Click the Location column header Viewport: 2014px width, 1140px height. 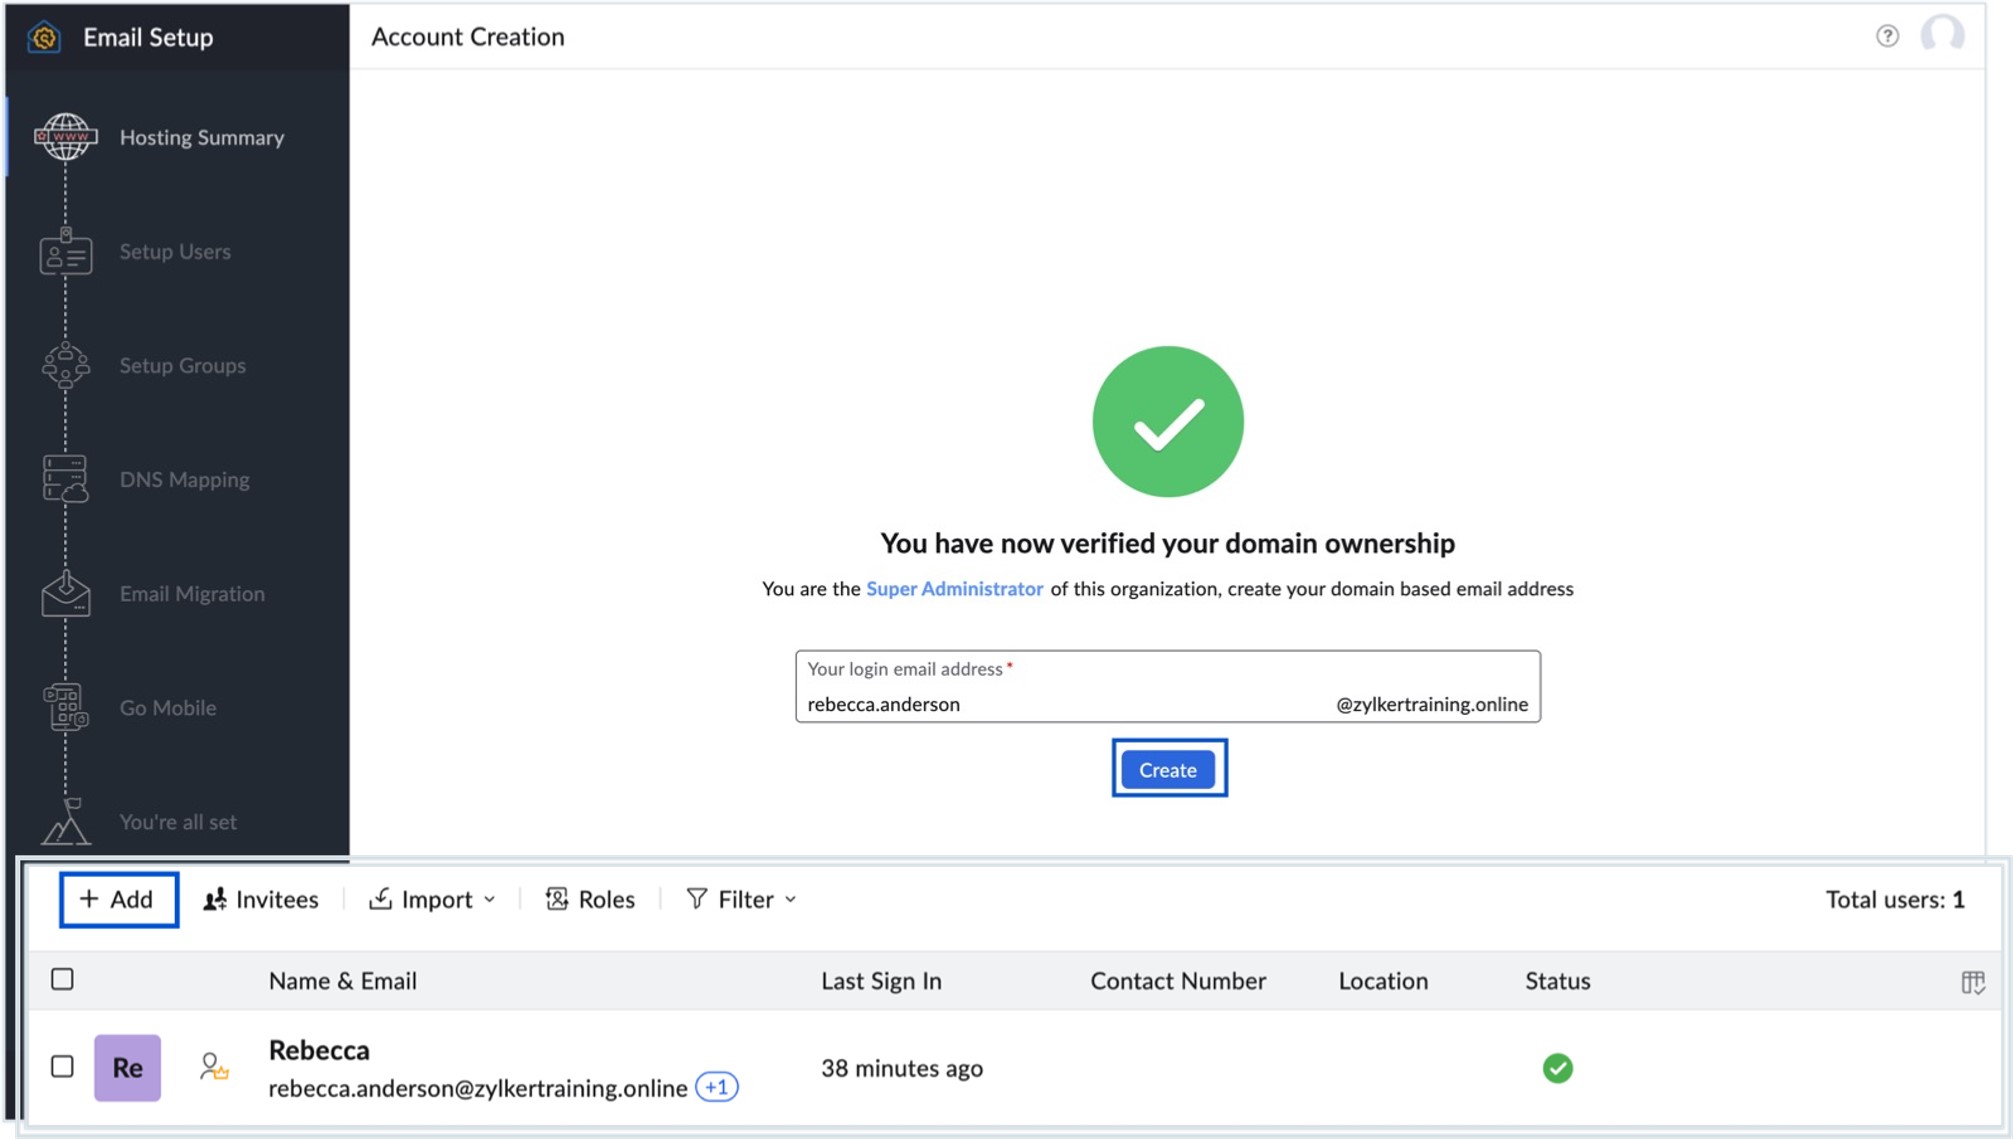(1383, 981)
